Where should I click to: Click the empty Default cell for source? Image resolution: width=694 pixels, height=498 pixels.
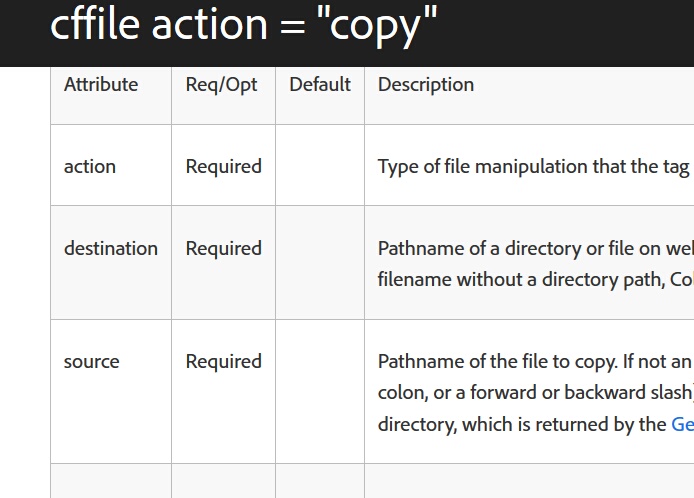(320, 390)
